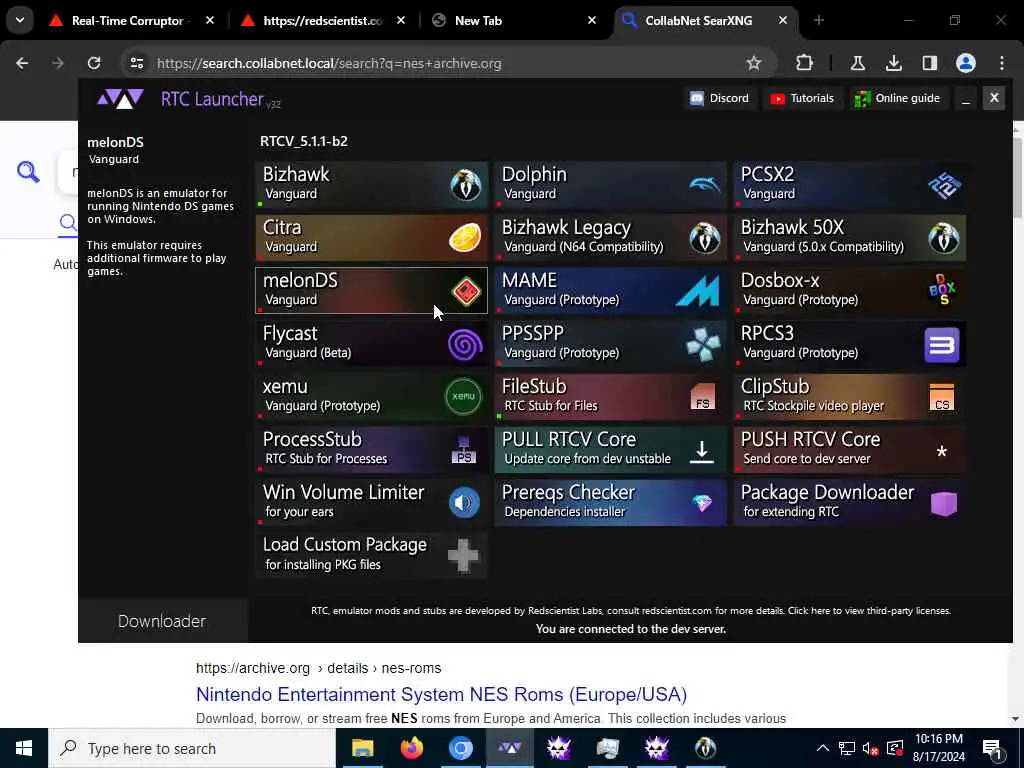Open the RPCS3 Vanguard prototype tile
Image resolution: width=1024 pixels, height=768 pixels.
click(849, 343)
